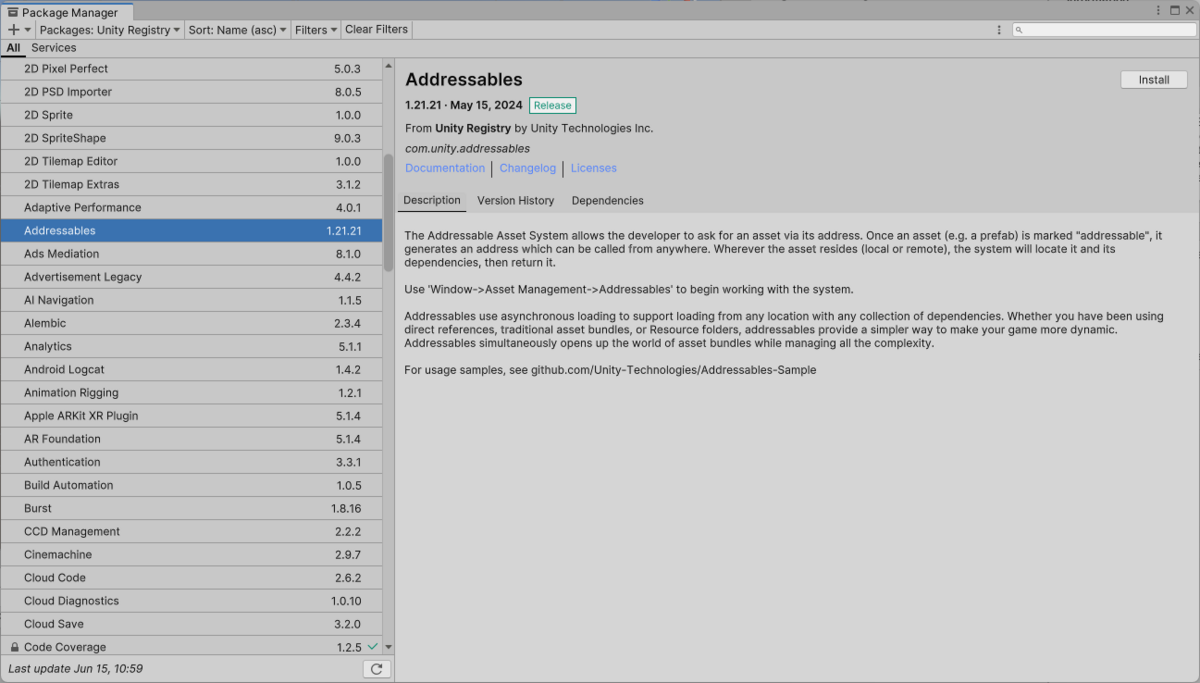Image resolution: width=1200 pixels, height=683 pixels.
Task: Open the add package plus dropdown
Action: 19,30
